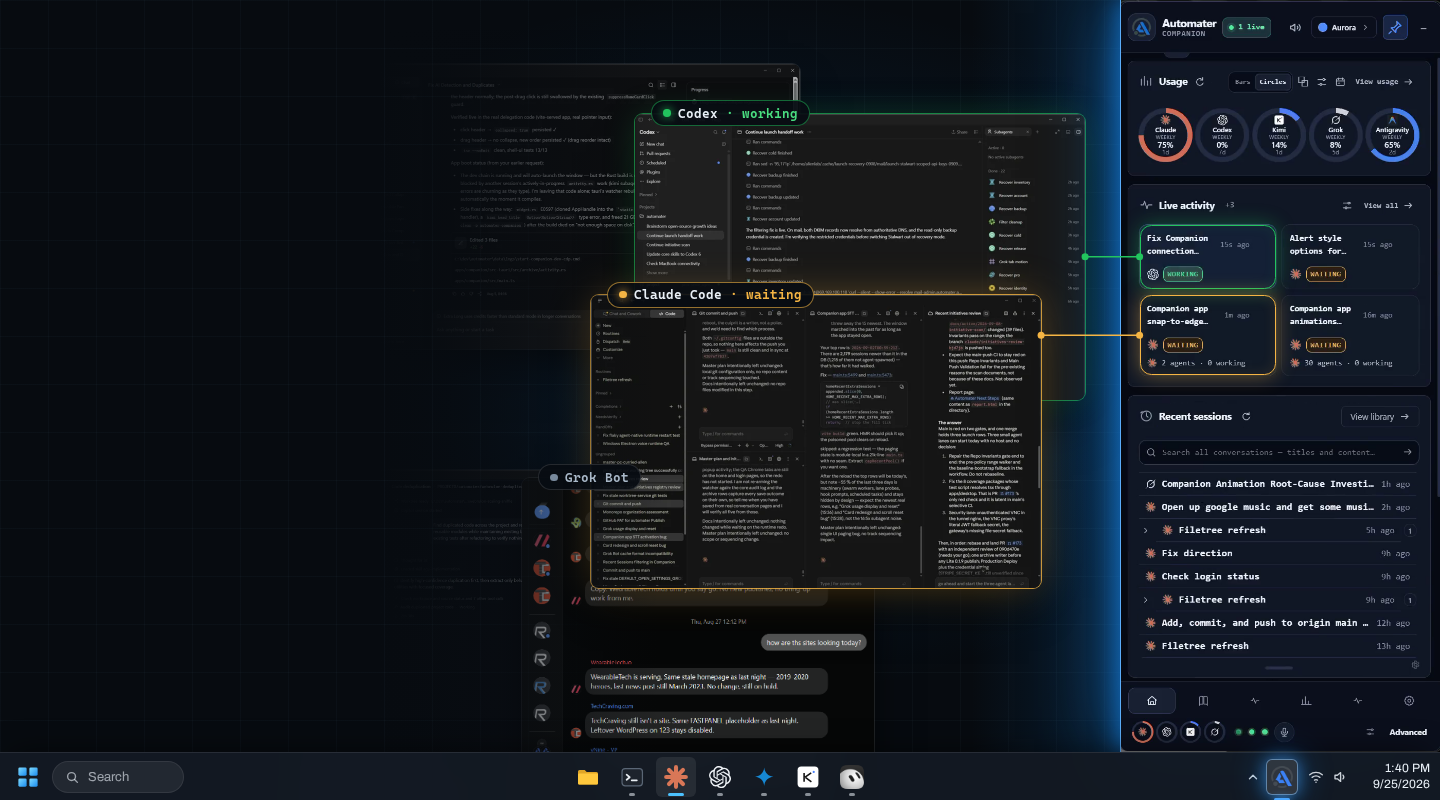Show hidden icons in the taskbar tray

click(1252, 777)
